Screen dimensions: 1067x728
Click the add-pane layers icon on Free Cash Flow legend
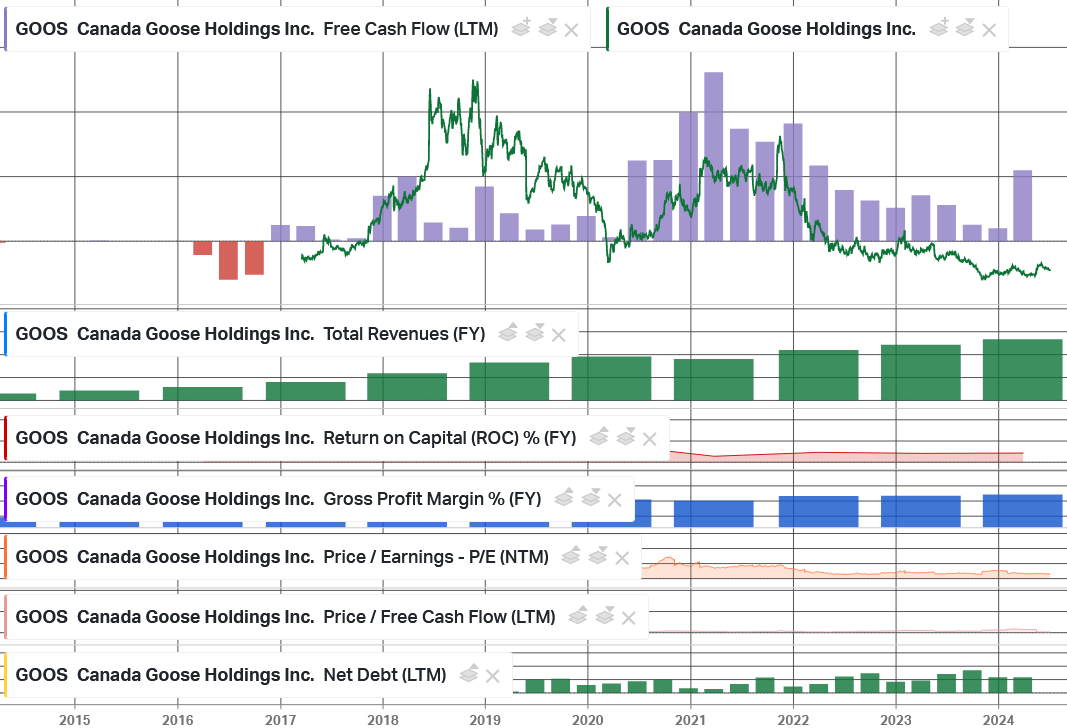(521, 29)
